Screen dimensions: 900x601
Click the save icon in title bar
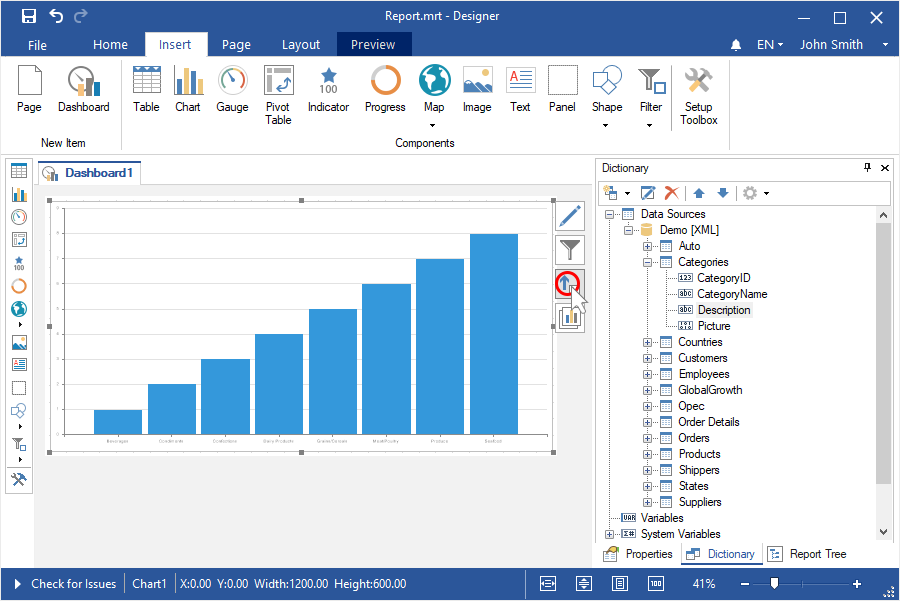pyautogui.click(x=29, y=16)
